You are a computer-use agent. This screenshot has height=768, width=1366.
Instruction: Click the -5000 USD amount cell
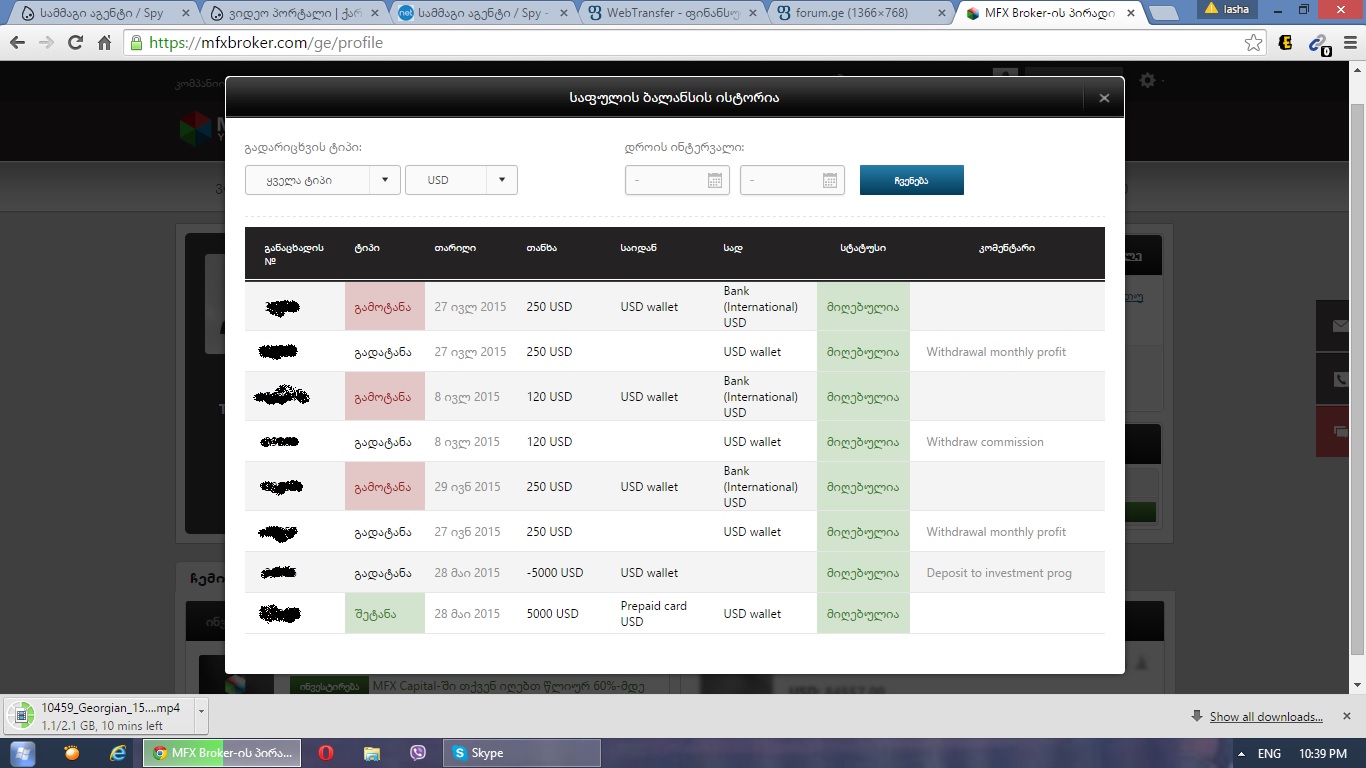[x=555, y=573]
